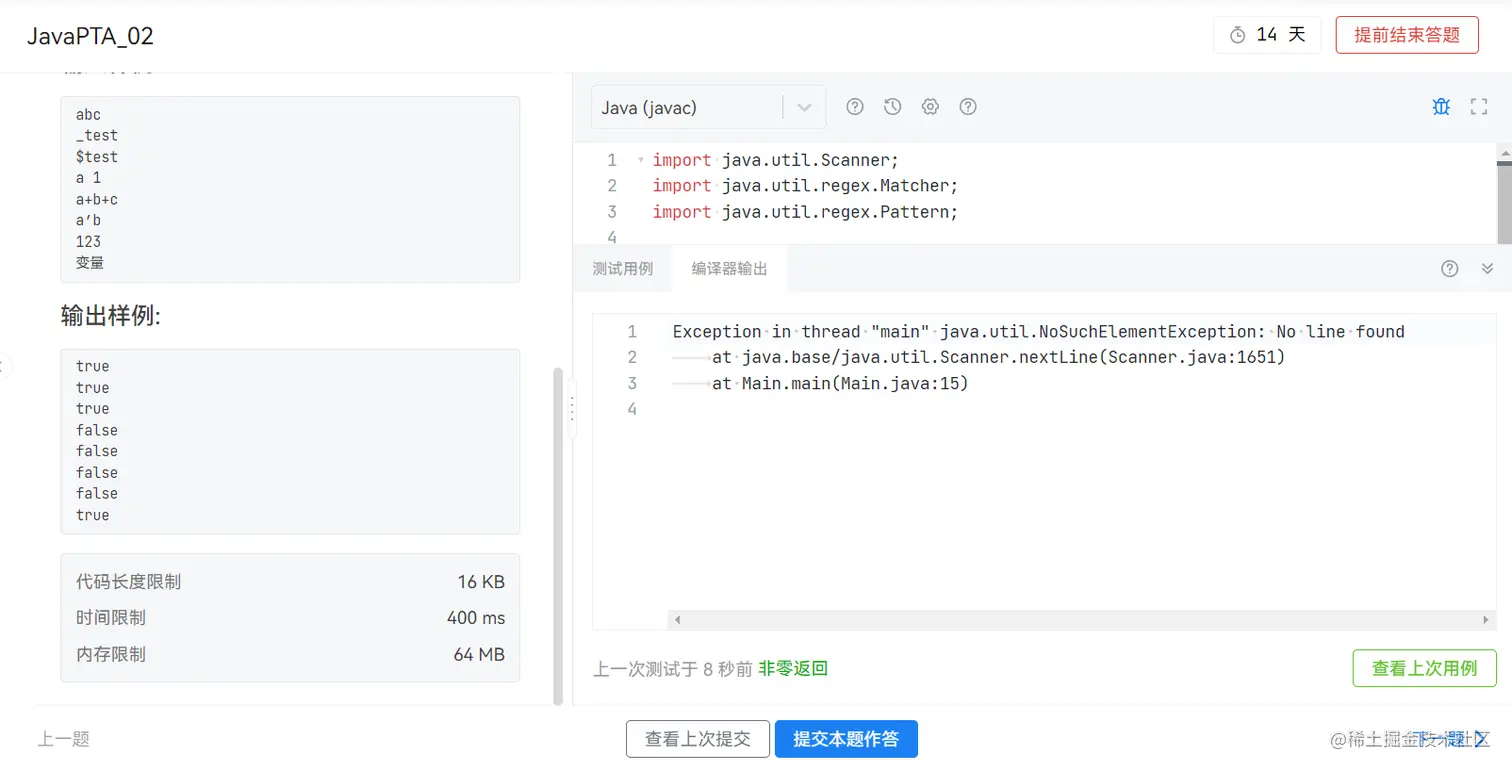Click output horizontal scrollbar right arrow
This screenshot has width=1512, height=771.
click(x=1486, y=620)
